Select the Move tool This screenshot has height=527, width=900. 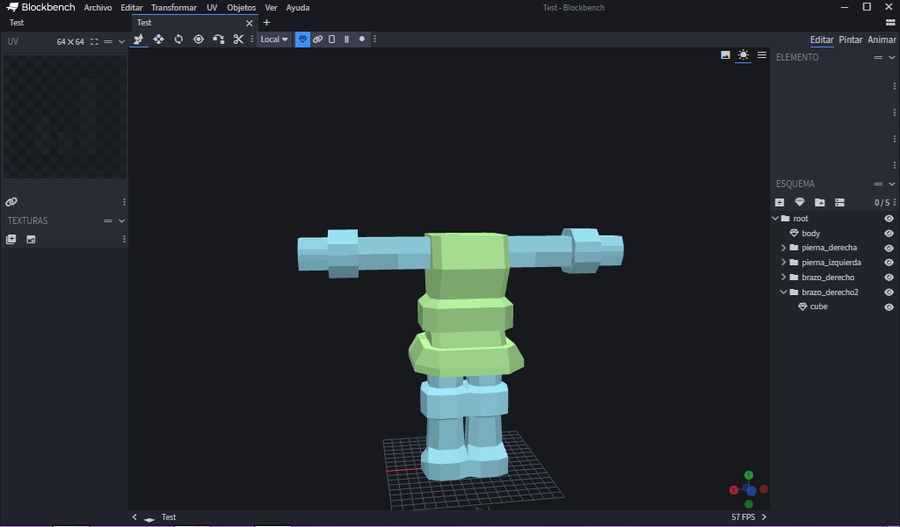point(158,39)
